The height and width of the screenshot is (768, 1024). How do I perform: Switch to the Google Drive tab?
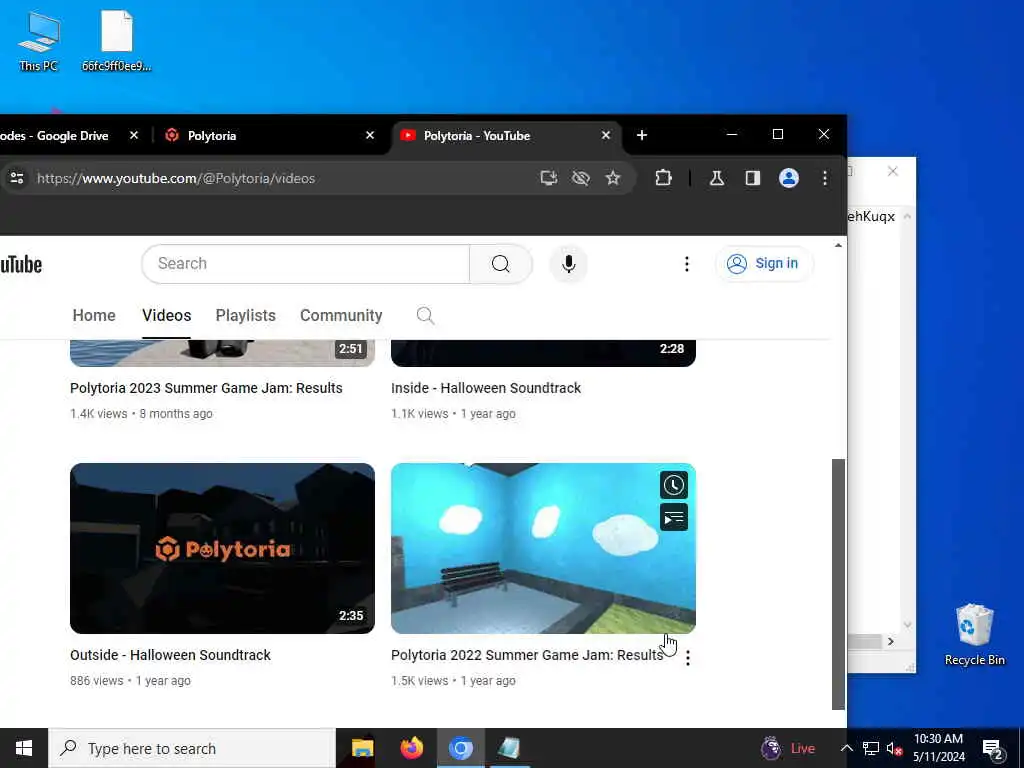pyautogui.click(x=71, y=135)
